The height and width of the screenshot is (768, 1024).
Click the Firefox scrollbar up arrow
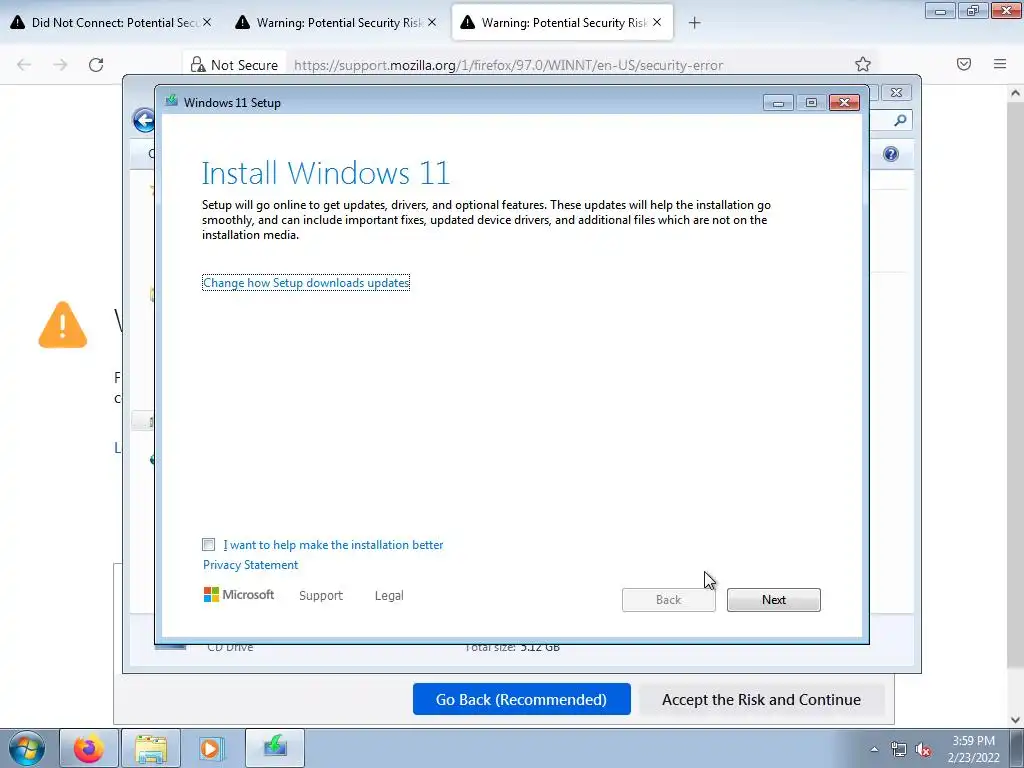[1016, 93]
